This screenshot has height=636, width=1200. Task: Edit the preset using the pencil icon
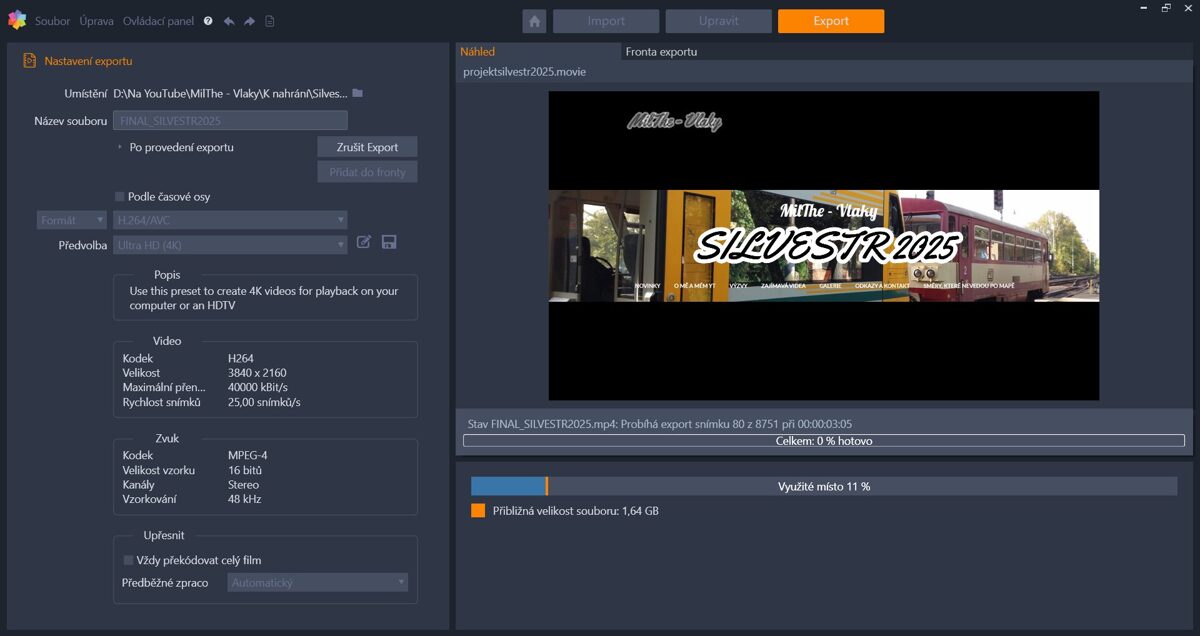(364, 242)
